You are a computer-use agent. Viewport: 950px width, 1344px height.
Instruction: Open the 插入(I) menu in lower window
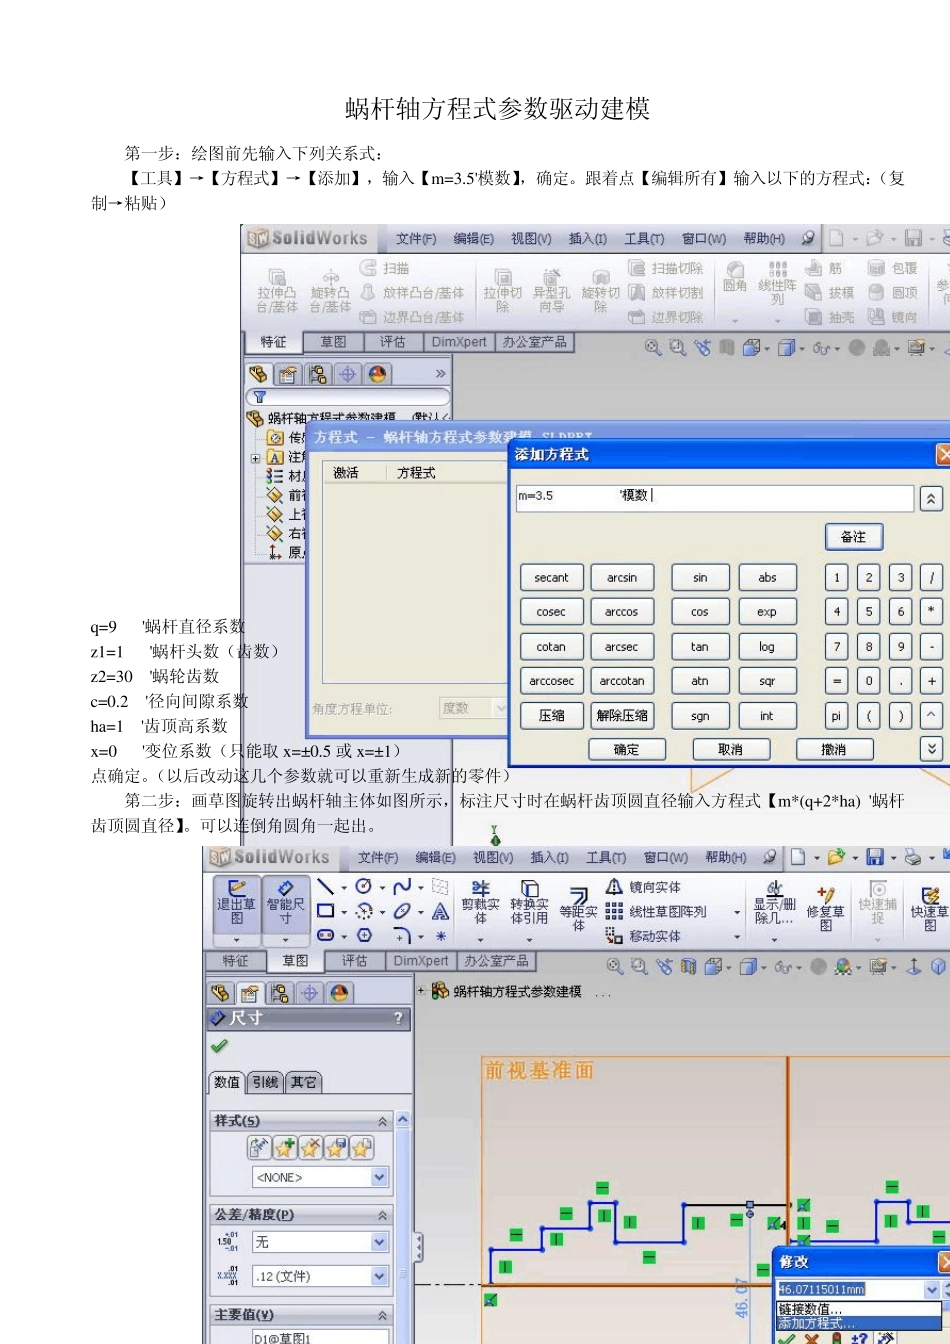coord(549,858)
